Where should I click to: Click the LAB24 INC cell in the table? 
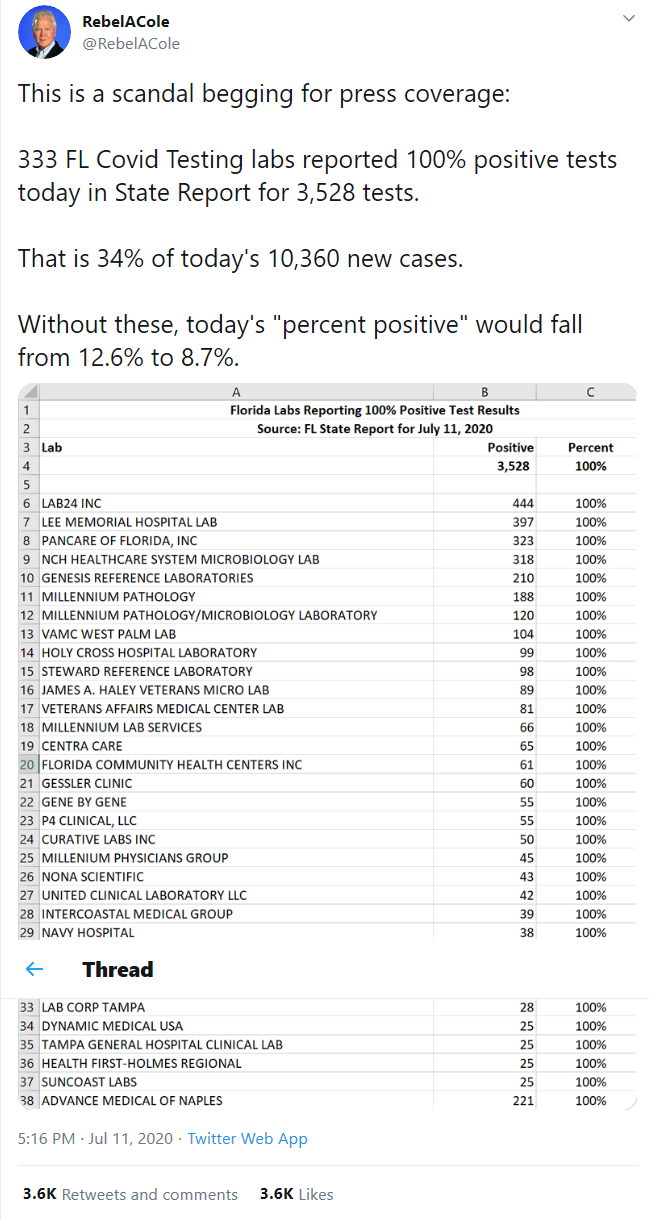tap(71, 503)
